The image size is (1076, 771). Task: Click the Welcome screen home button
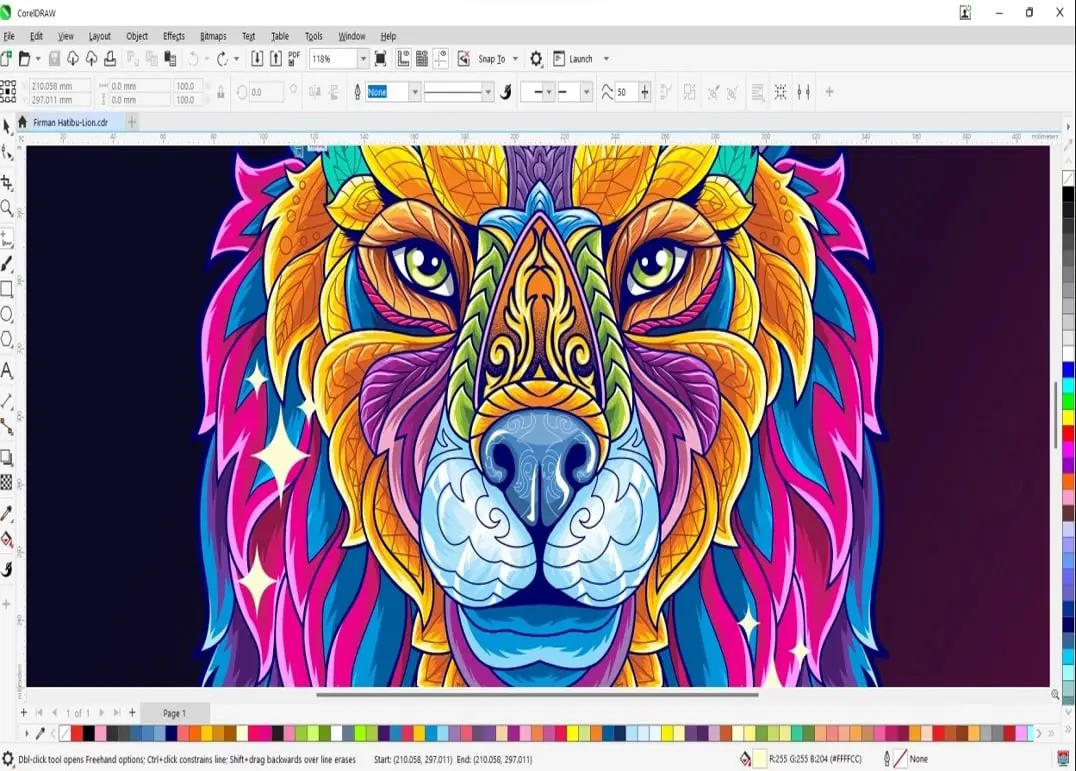click(22, 122)
